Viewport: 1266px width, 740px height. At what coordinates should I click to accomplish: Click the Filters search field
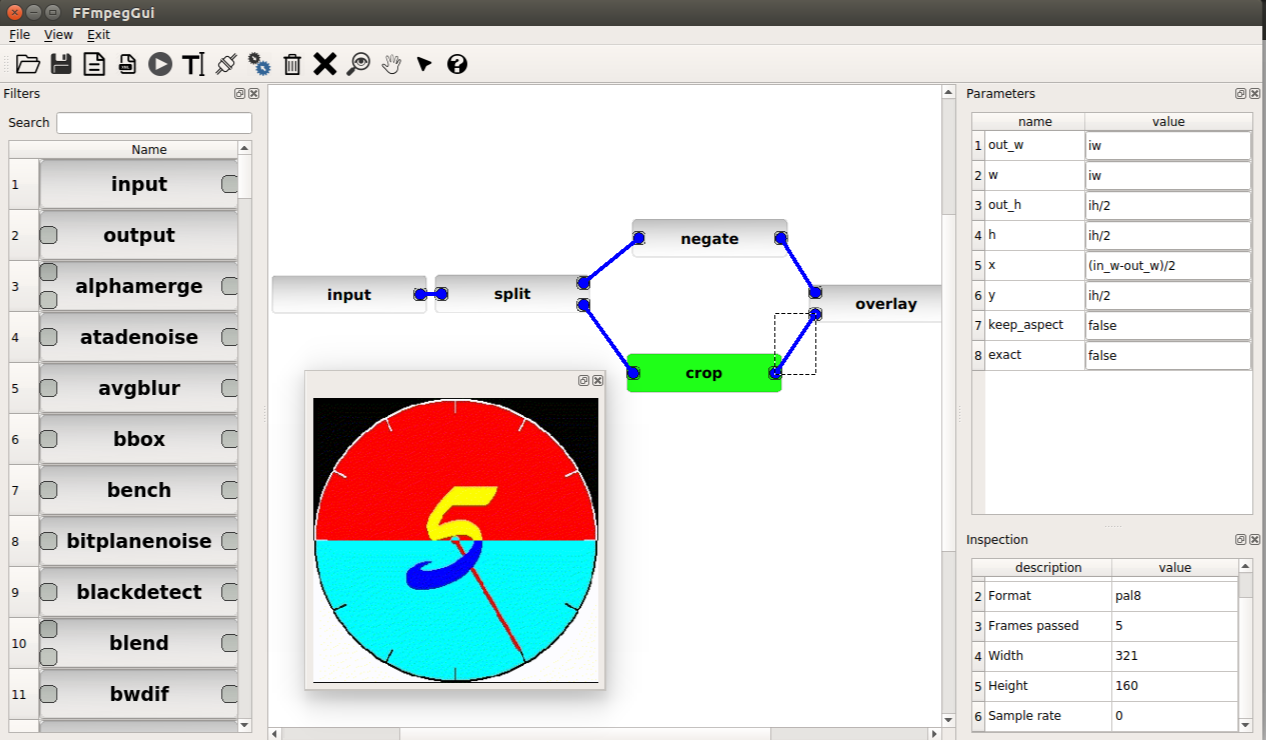pos(154,122)
